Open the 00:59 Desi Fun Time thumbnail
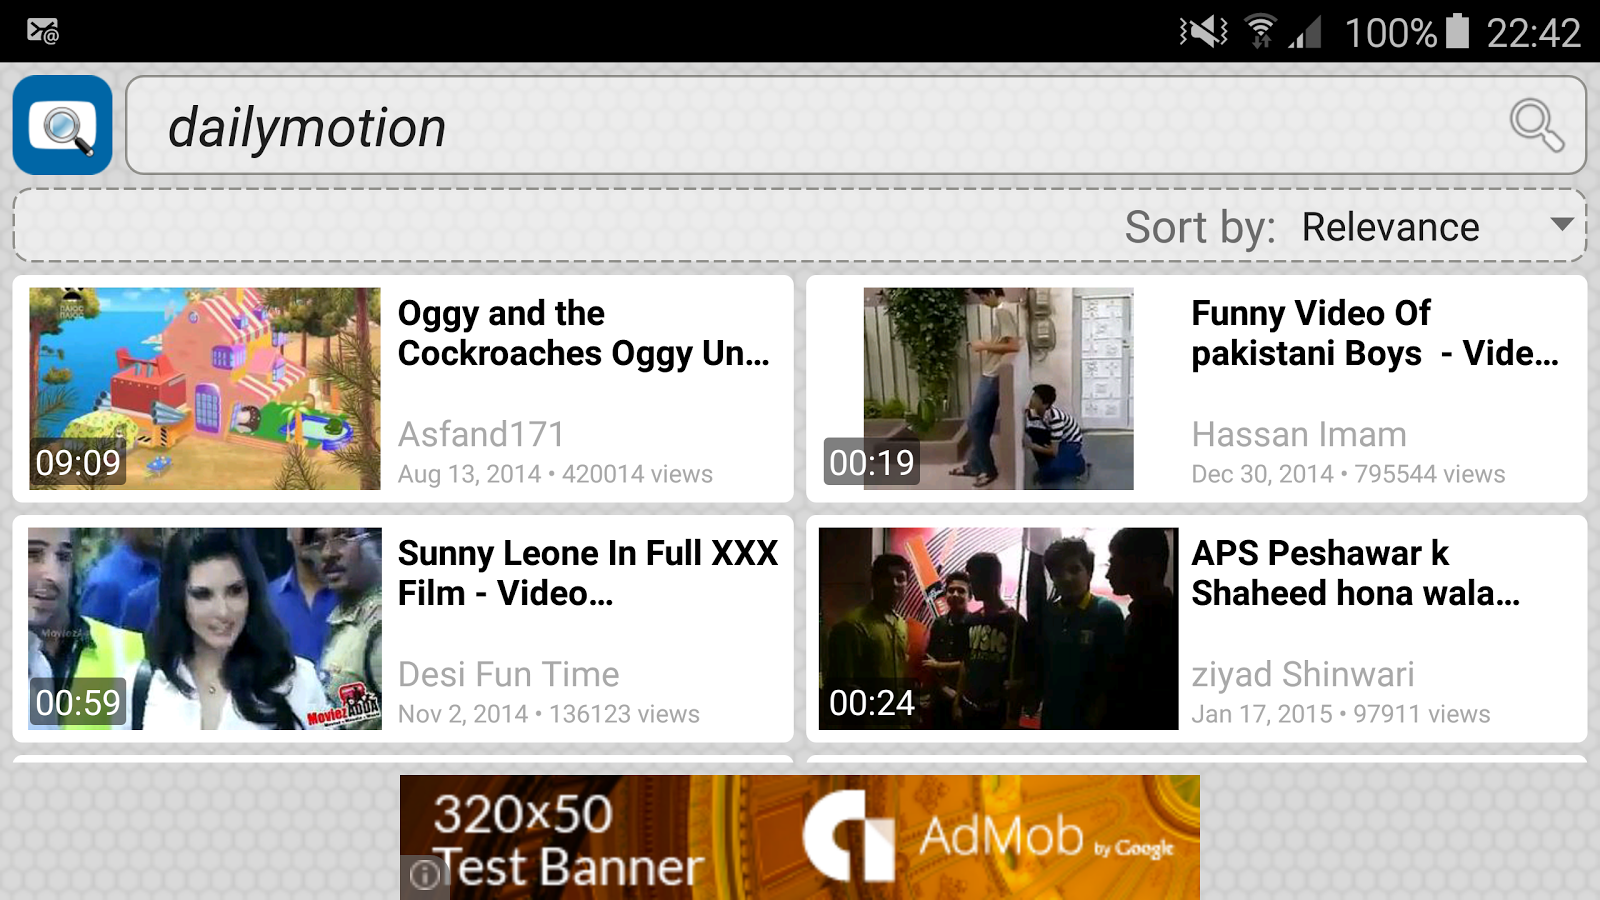This screenshot has height=900, width=1600. pos(205,629)
